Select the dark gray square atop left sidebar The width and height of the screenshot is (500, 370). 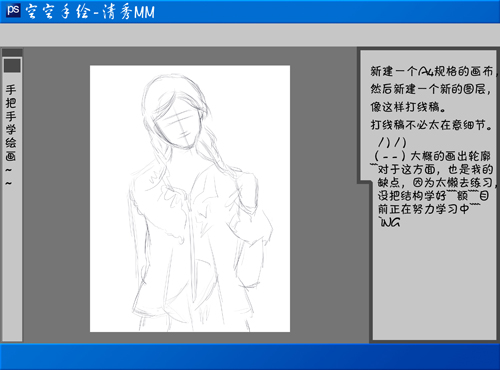(12, 66)
